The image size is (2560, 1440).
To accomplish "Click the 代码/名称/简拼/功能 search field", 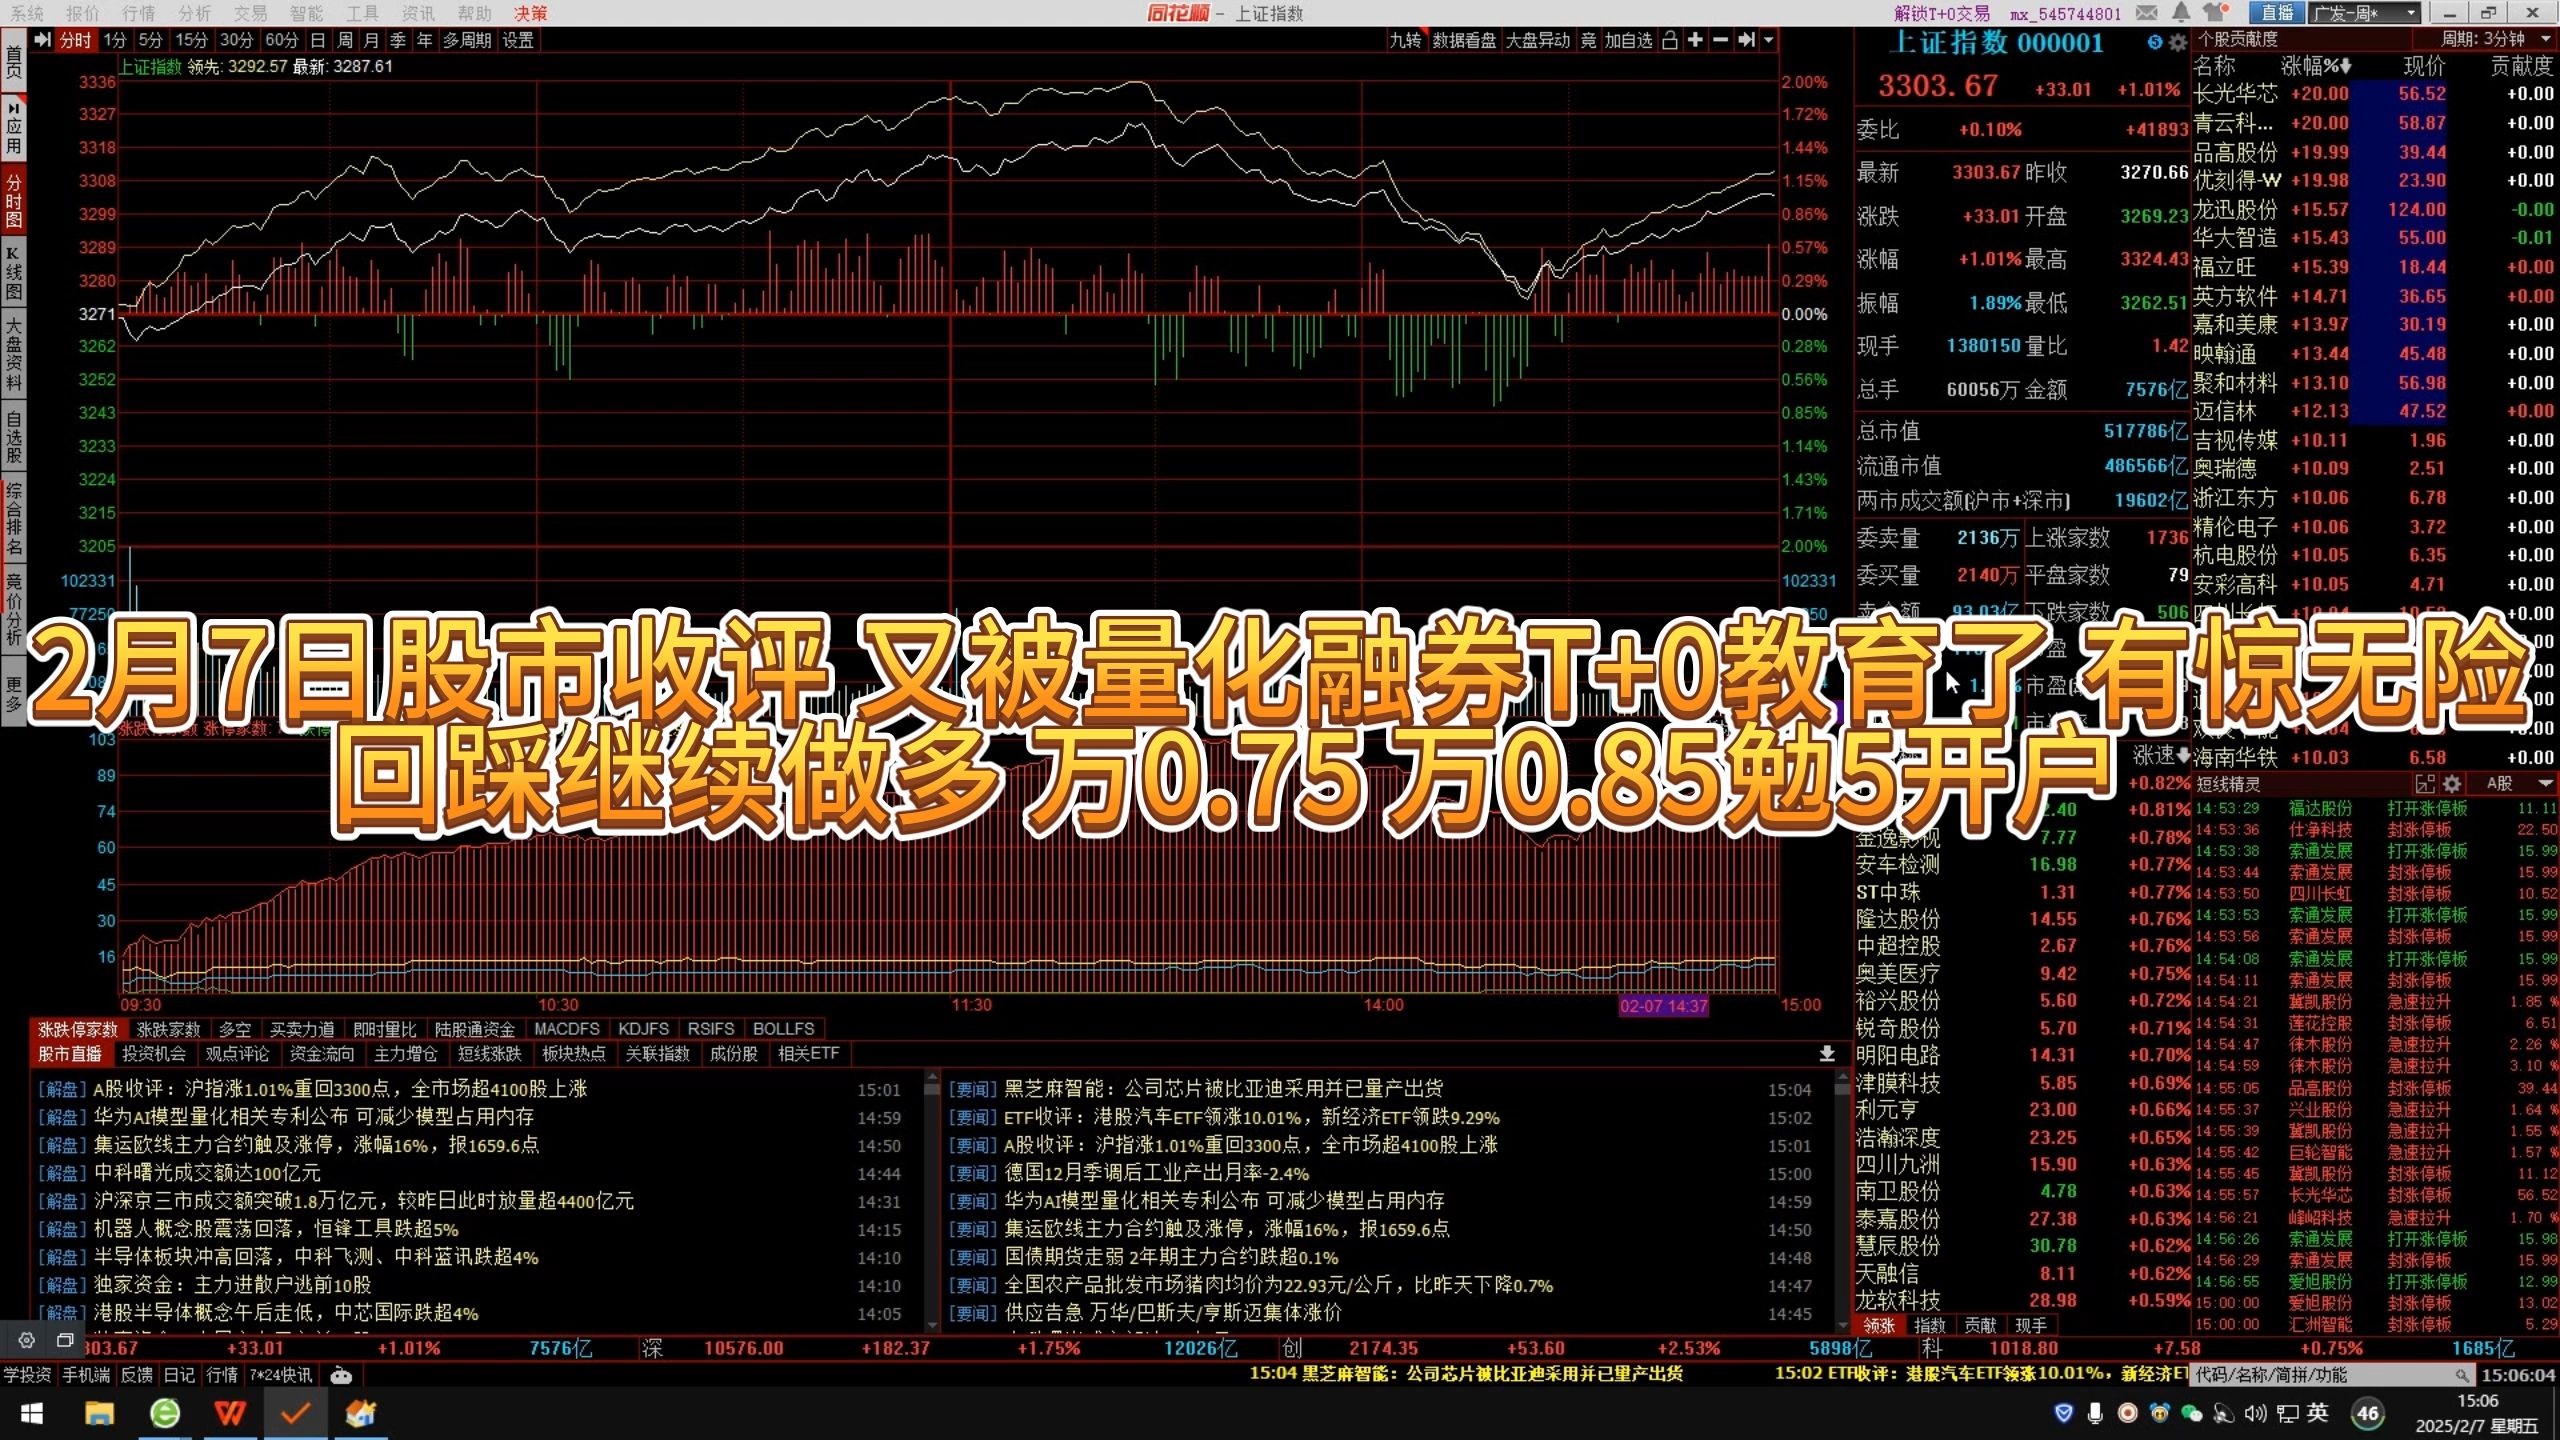I will coord(2333,1375).
